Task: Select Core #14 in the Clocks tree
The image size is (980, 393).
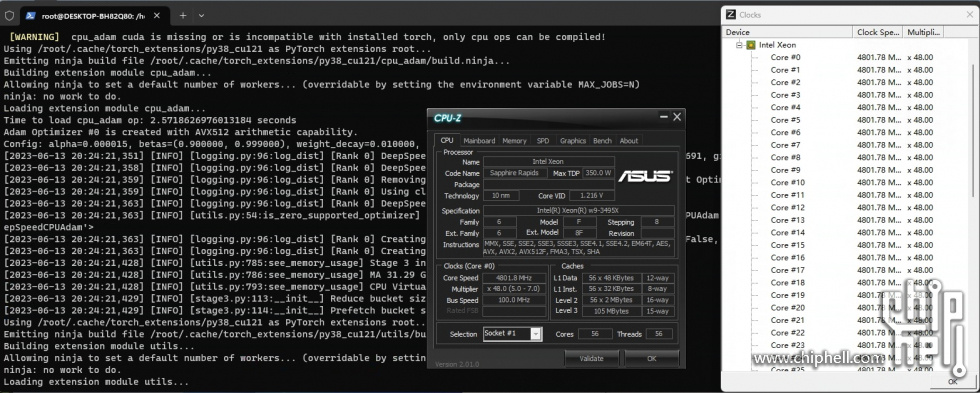Action: [788, 232]
